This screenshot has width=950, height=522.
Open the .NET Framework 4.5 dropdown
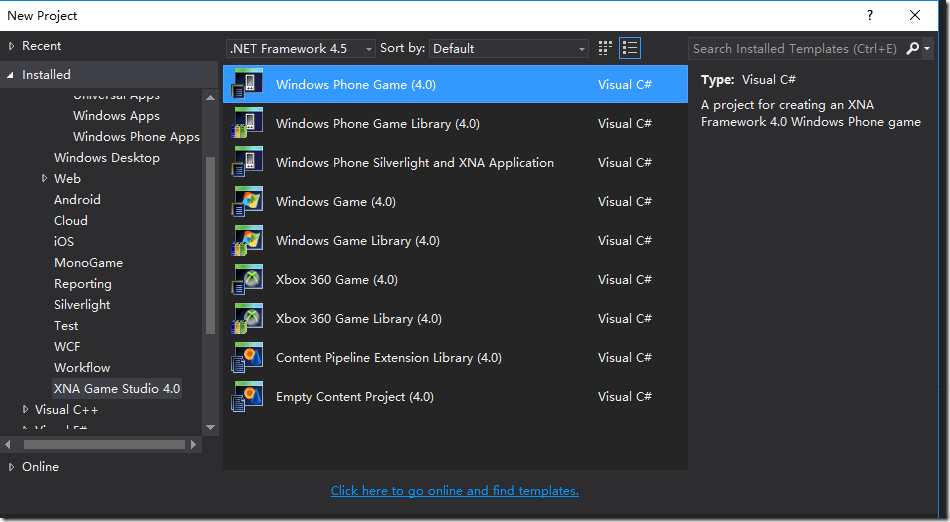coord(301,48)
